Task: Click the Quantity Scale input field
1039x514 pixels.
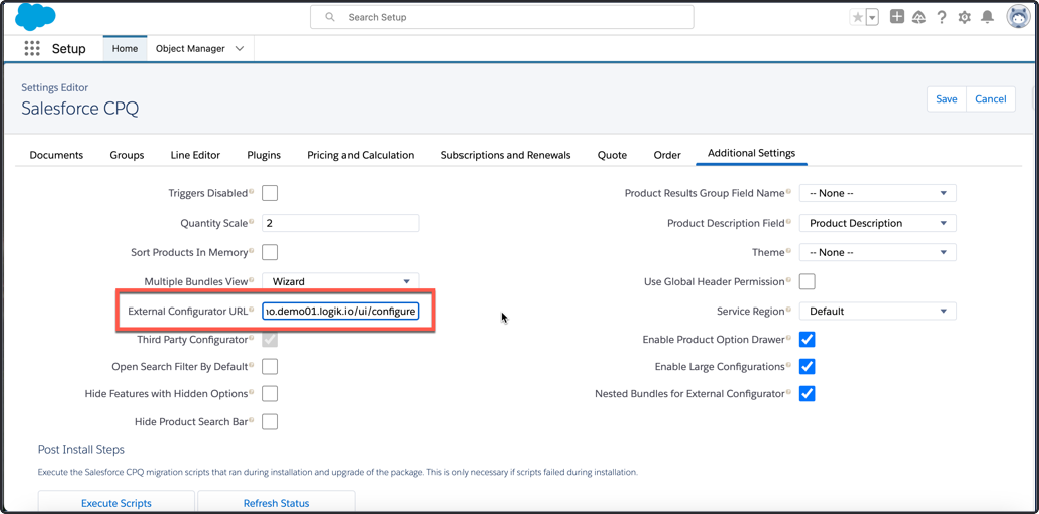Action: coord(341,223)
